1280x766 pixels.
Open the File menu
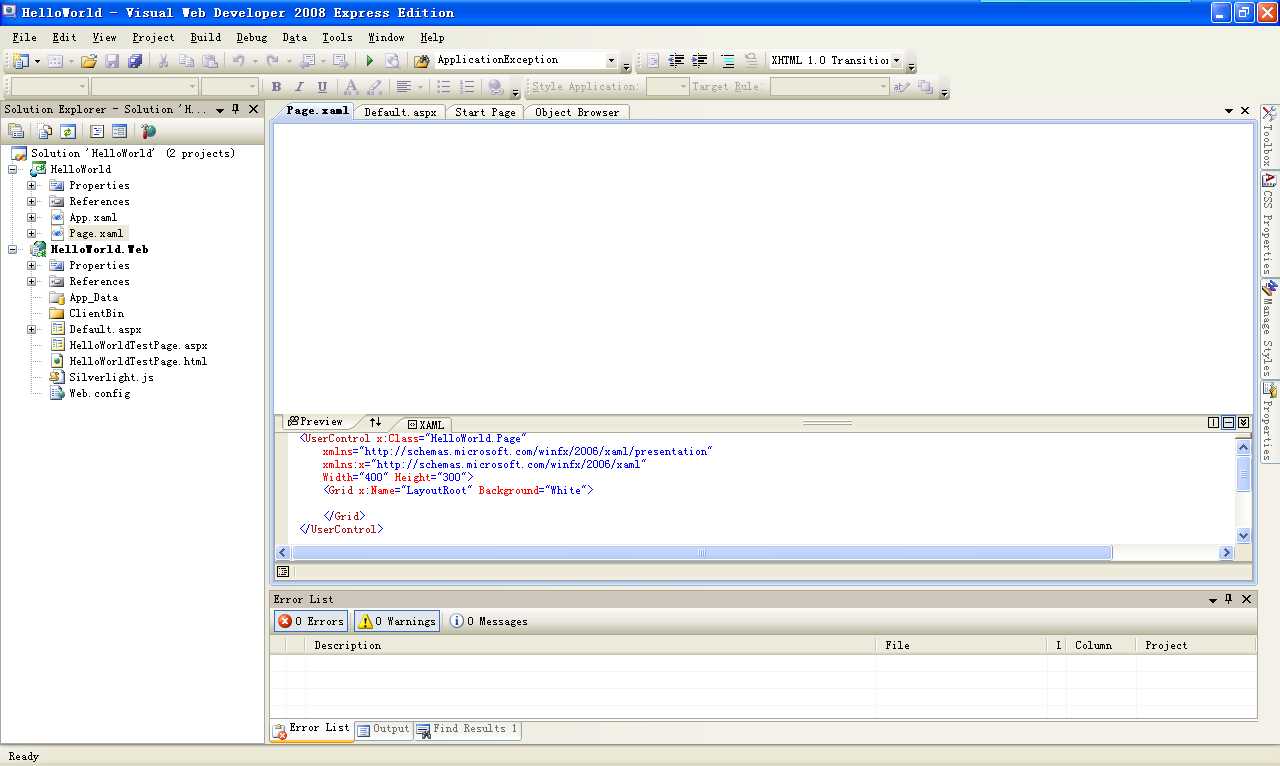tap(25, 37)
